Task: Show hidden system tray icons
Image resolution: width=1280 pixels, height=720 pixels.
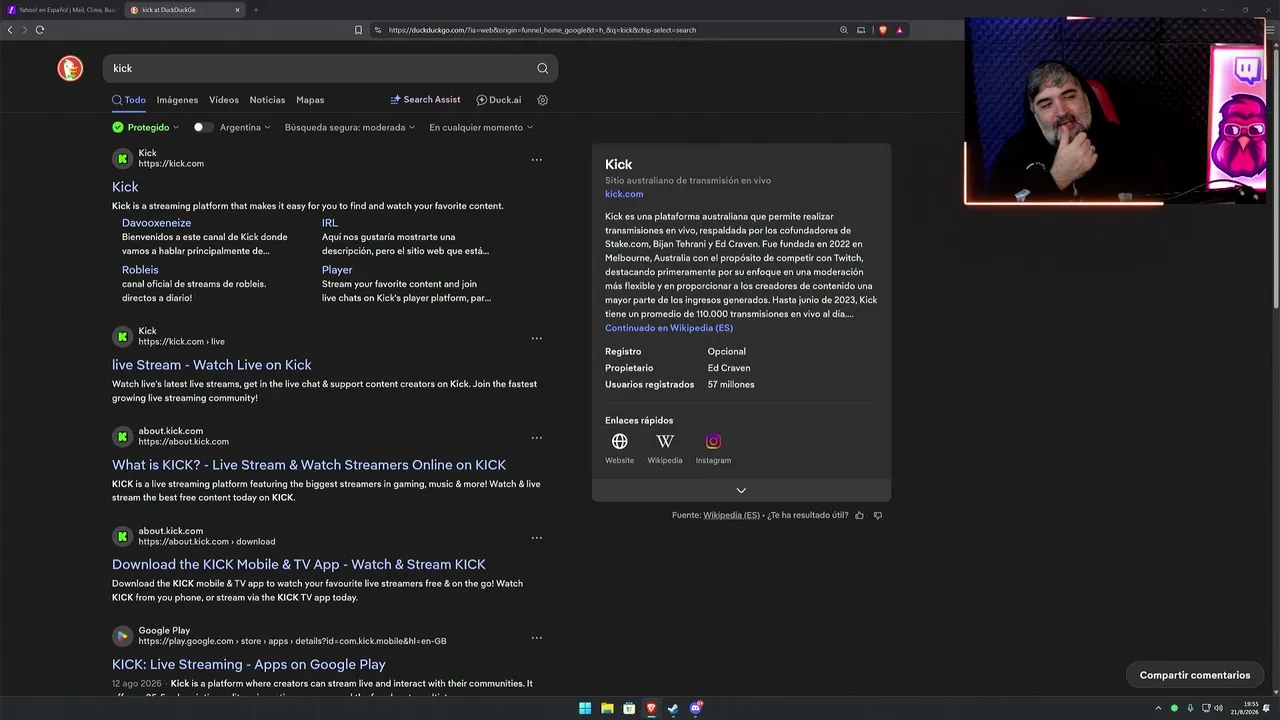Action: pos(1159,708)
